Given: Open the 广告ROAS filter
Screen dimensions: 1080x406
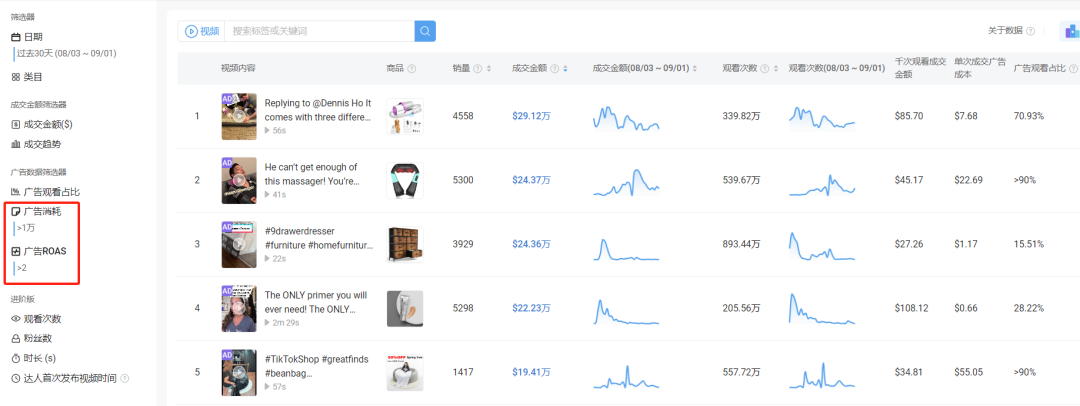Looking at the screenshot, I should (x=39, y=252).
